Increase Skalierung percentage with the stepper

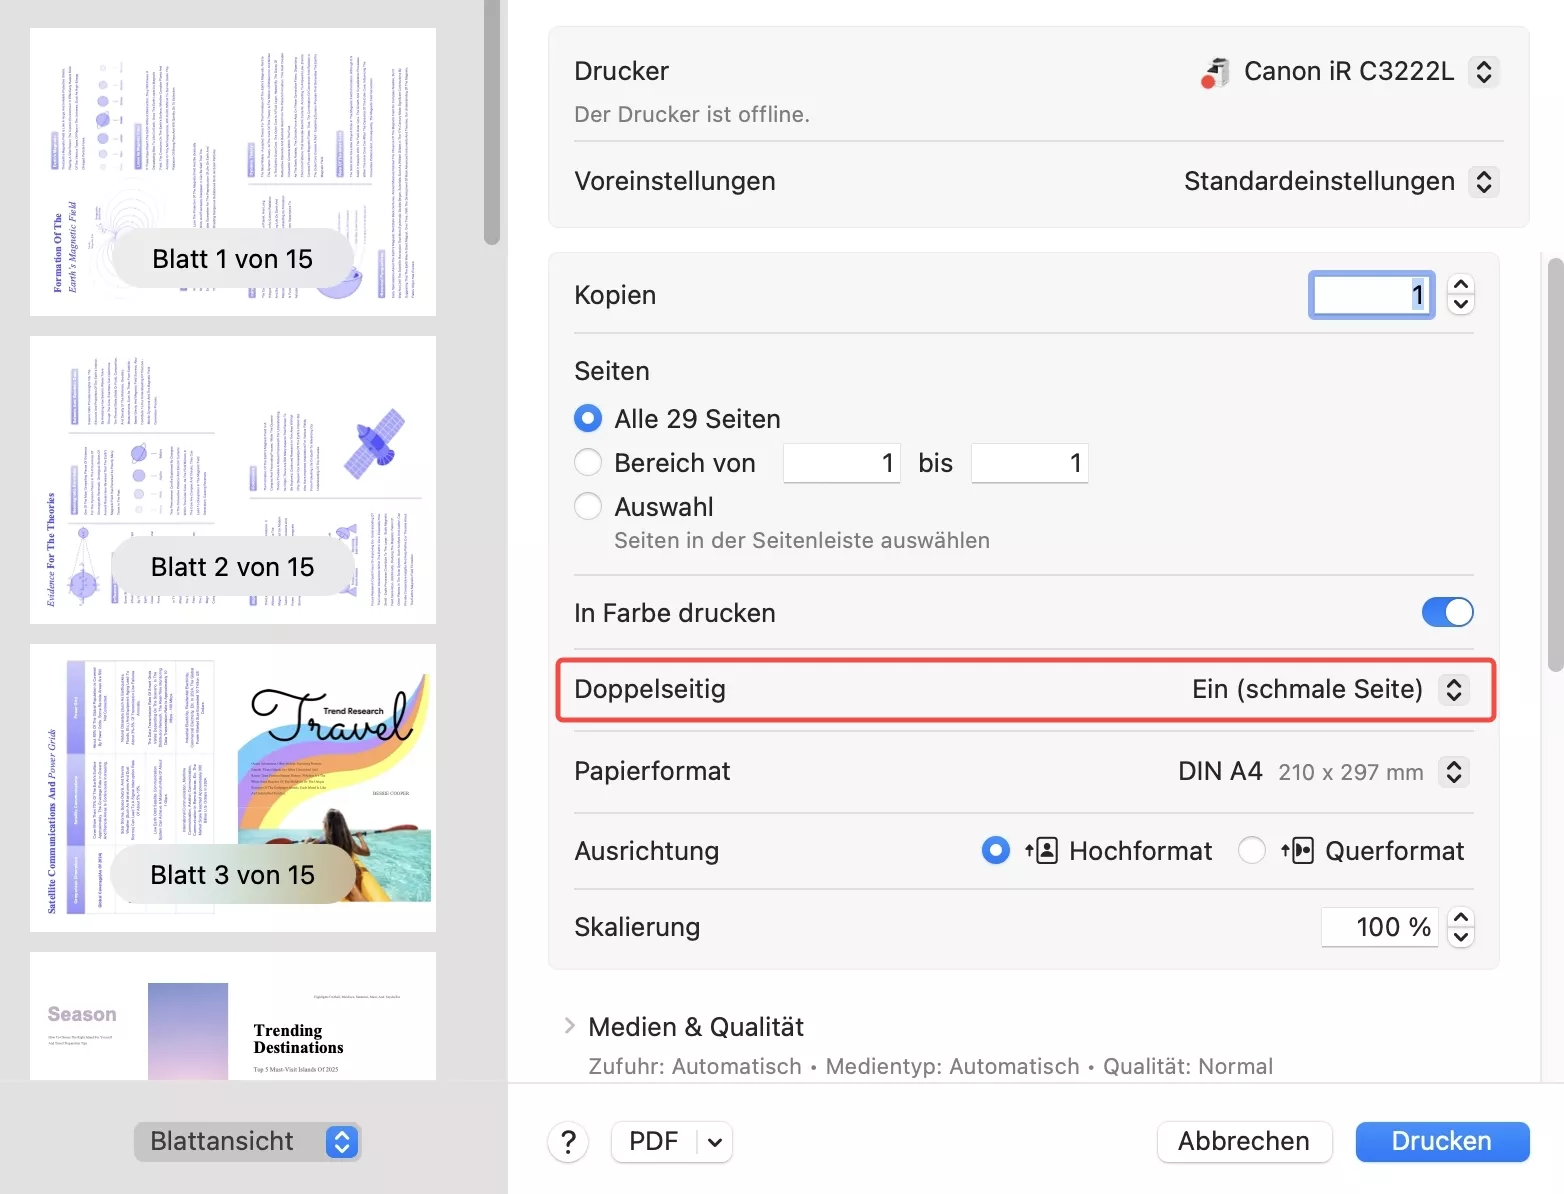(x=1461, y=917)
